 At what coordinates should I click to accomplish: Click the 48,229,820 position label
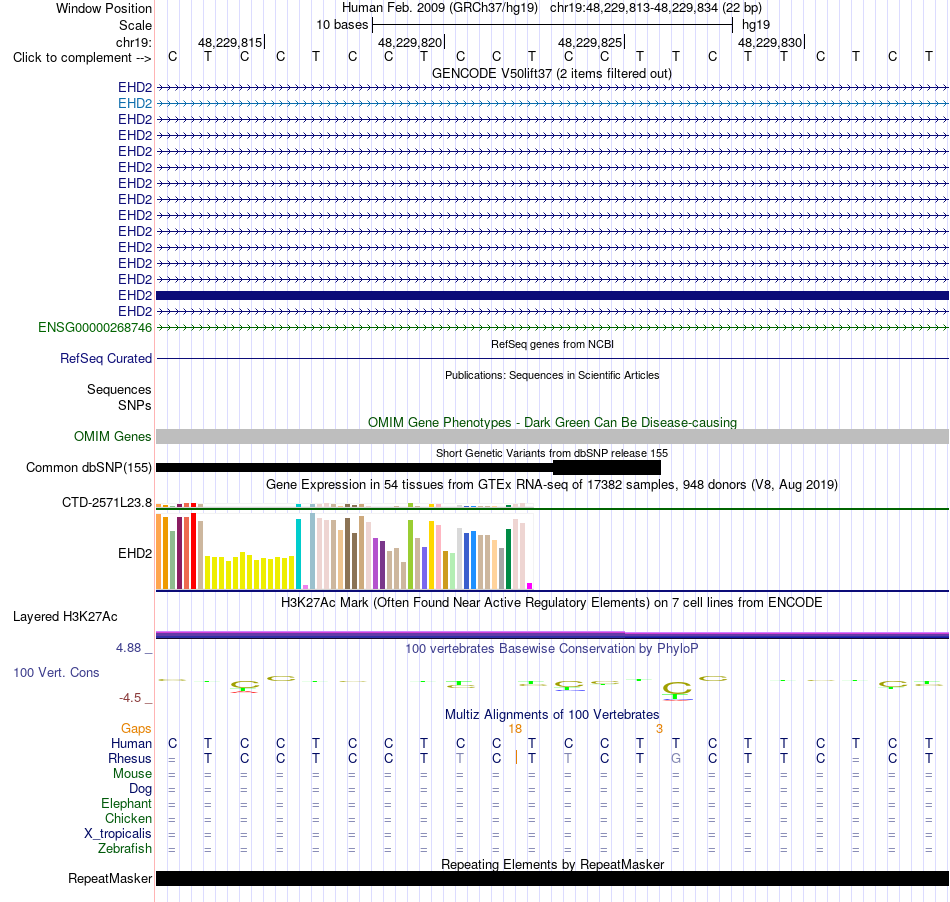click(x=410, y=42)
